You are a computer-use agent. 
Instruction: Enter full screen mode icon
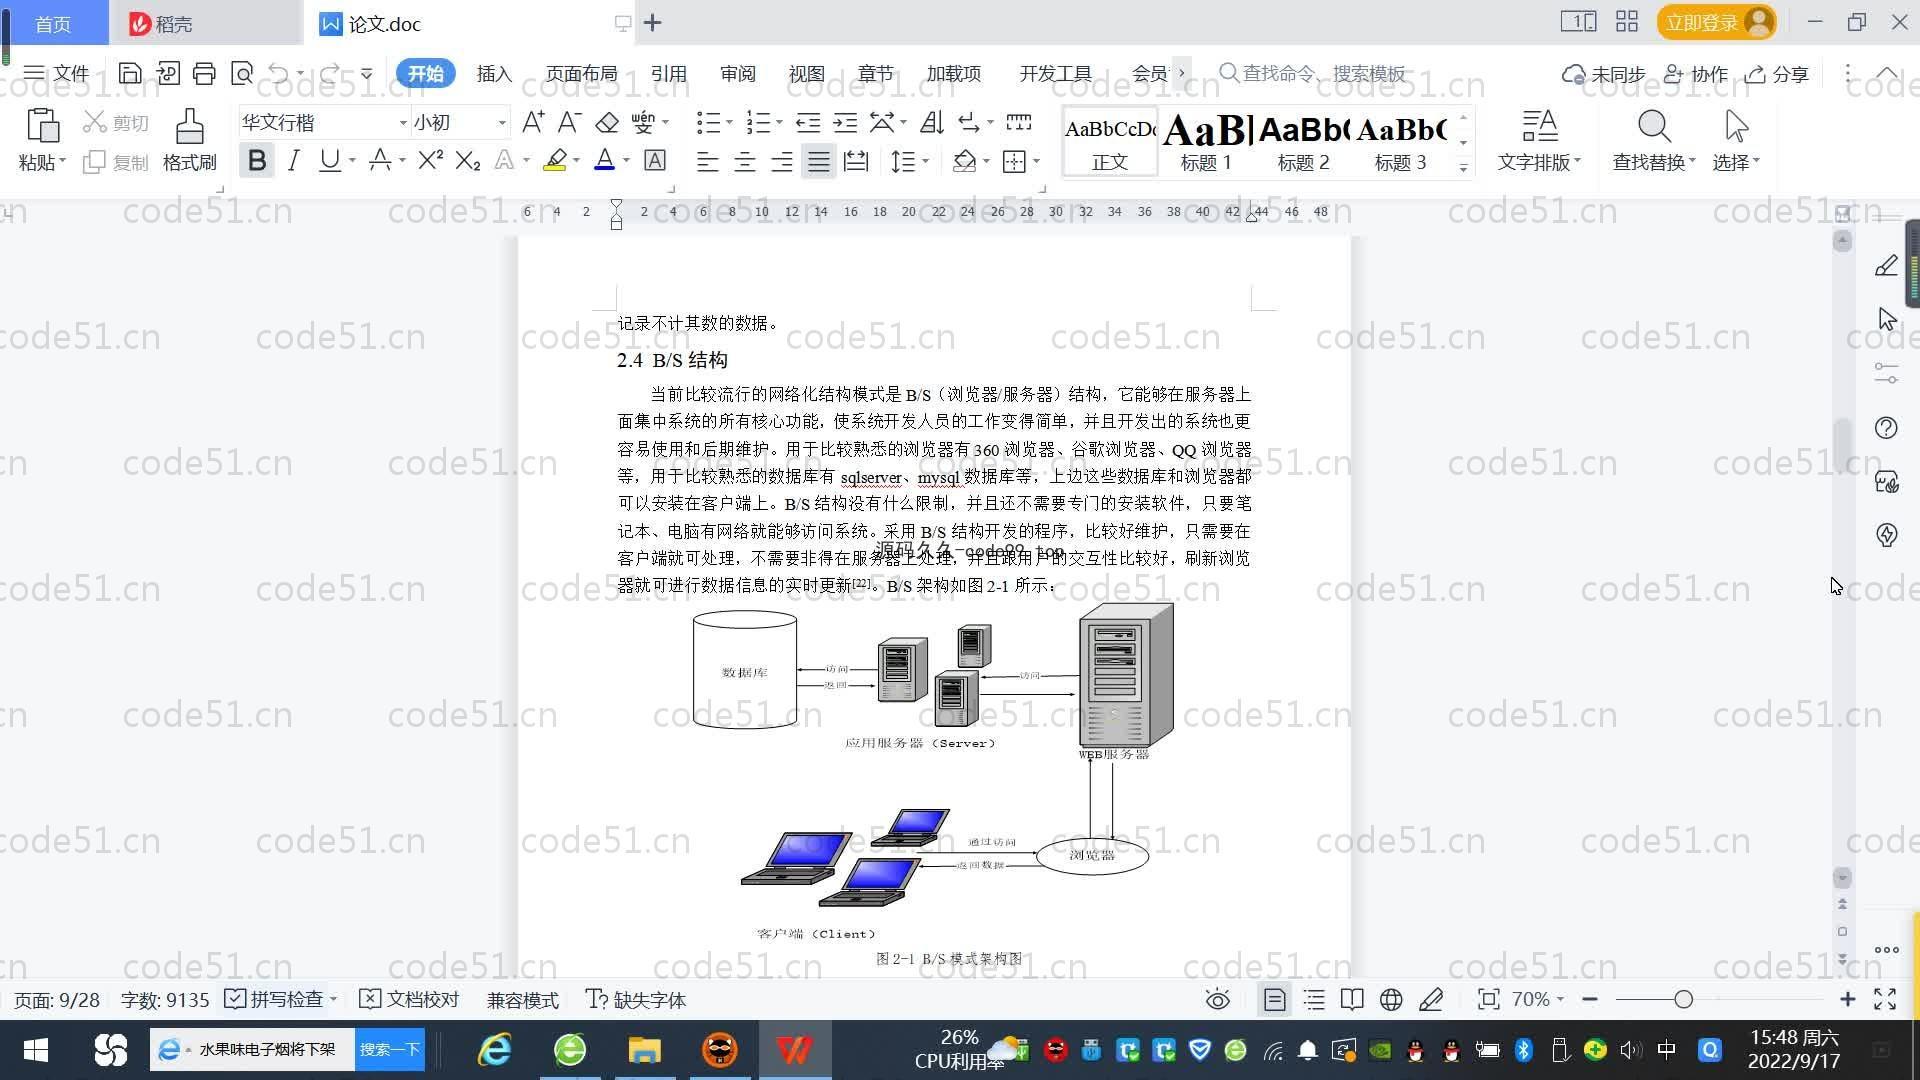tap(1885, 999)
